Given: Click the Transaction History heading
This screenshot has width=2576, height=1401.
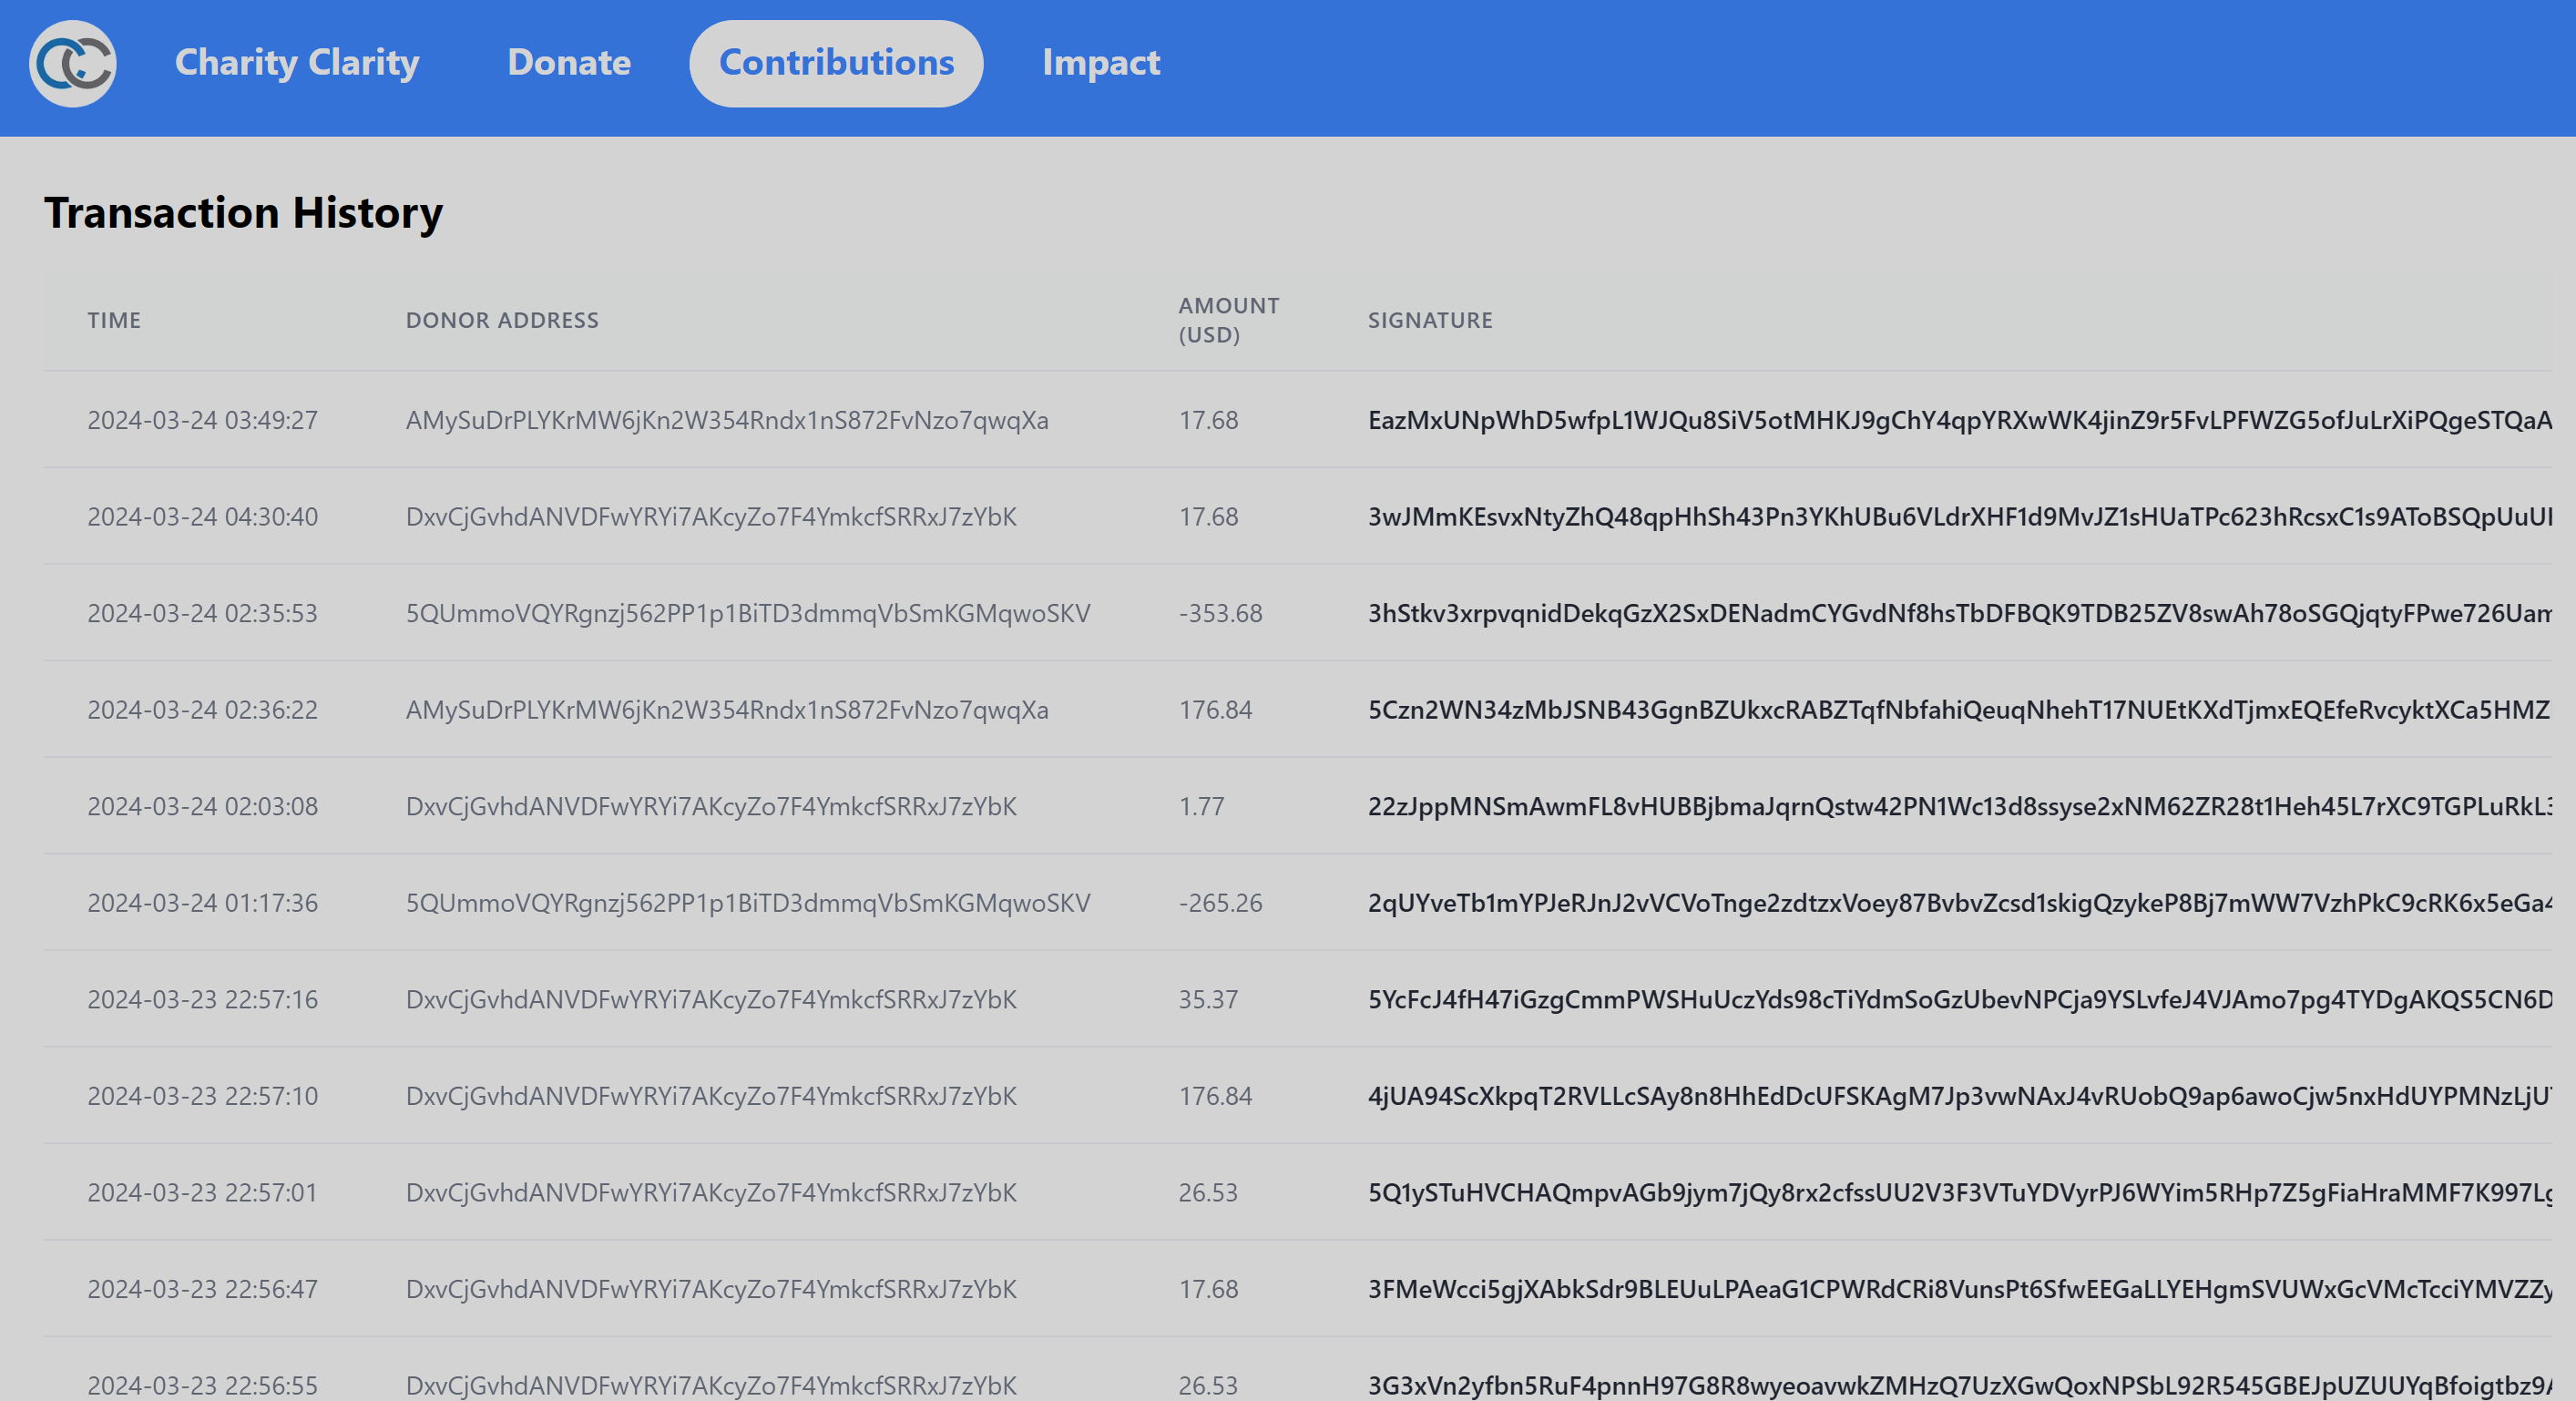Looking at the screenshot, I should point(243,213).
